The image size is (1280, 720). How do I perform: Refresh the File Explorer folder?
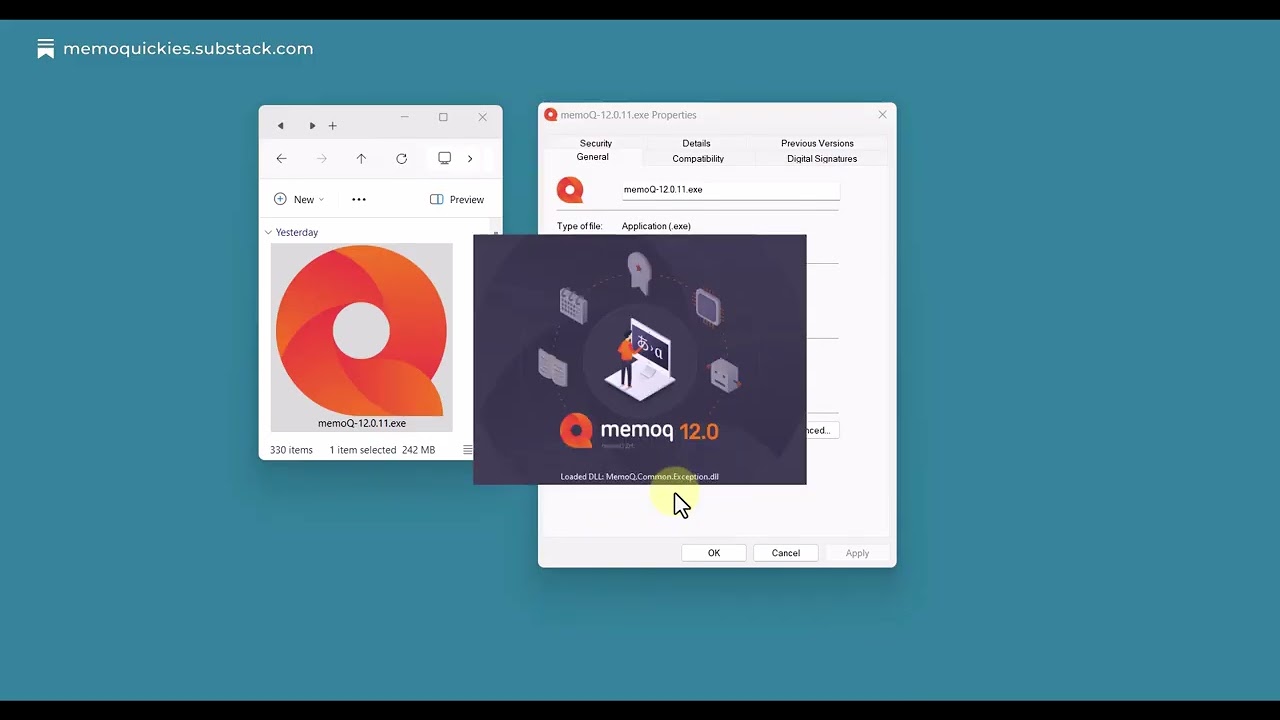point(401,158)
